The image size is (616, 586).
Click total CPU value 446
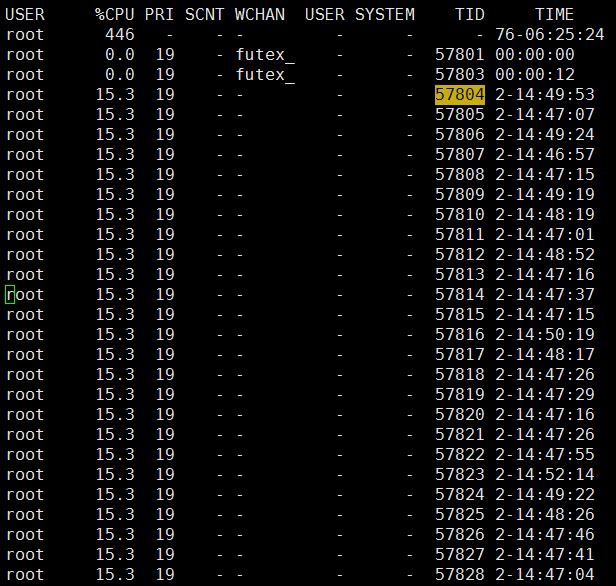(120, 35)
